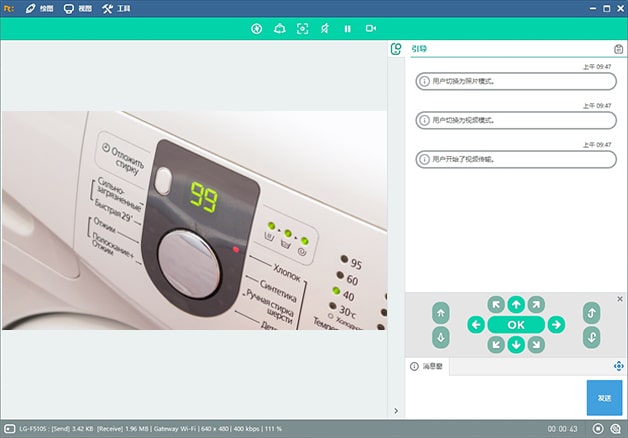Click the guide panel icon beside 引导

(x=396, y=49)
